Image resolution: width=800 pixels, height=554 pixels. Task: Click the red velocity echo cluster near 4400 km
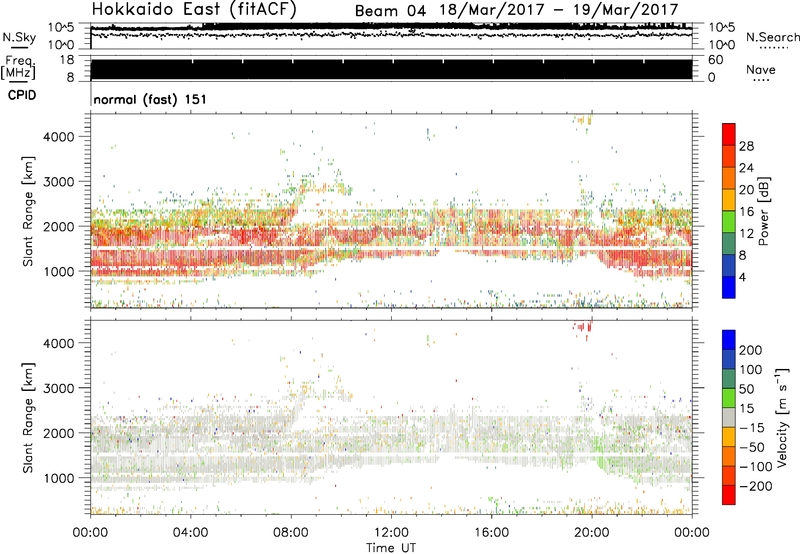(x=583, y=325)
